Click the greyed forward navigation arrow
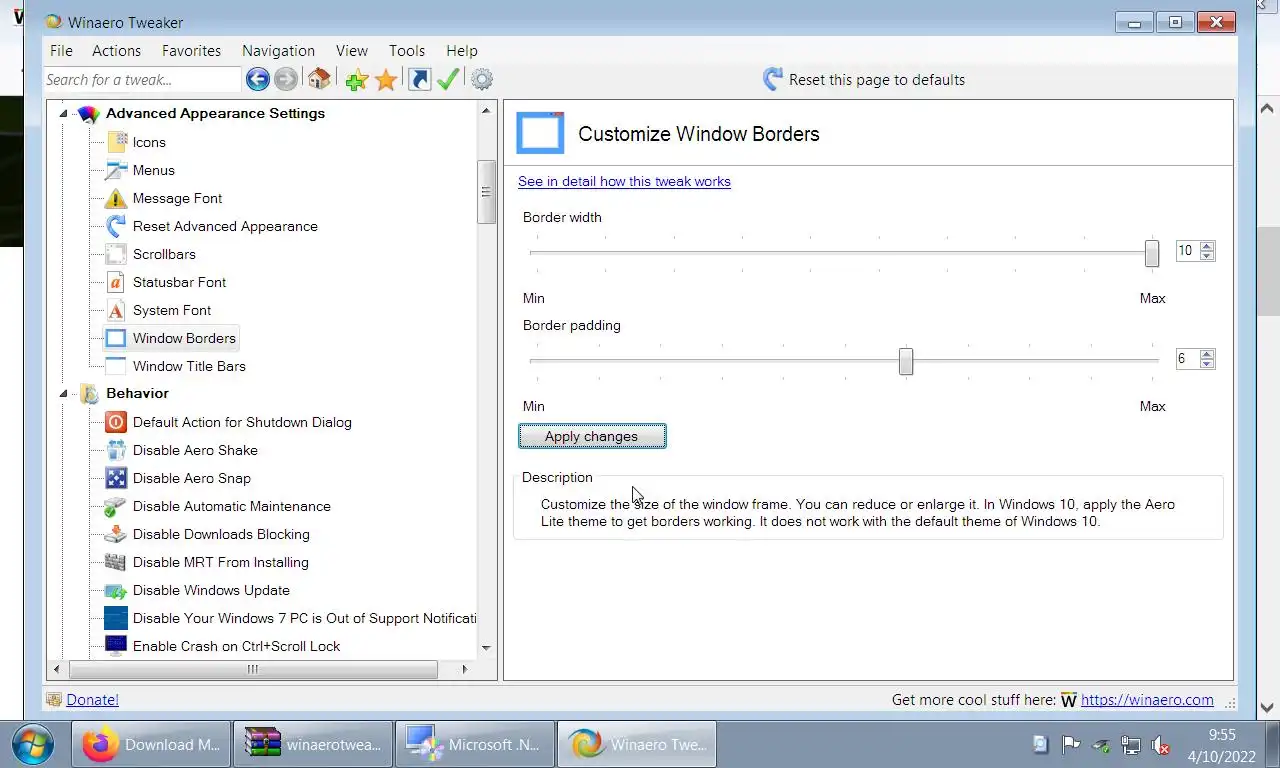The height and width of the screenshot is (768, 1280). click(x=285, y=79)
